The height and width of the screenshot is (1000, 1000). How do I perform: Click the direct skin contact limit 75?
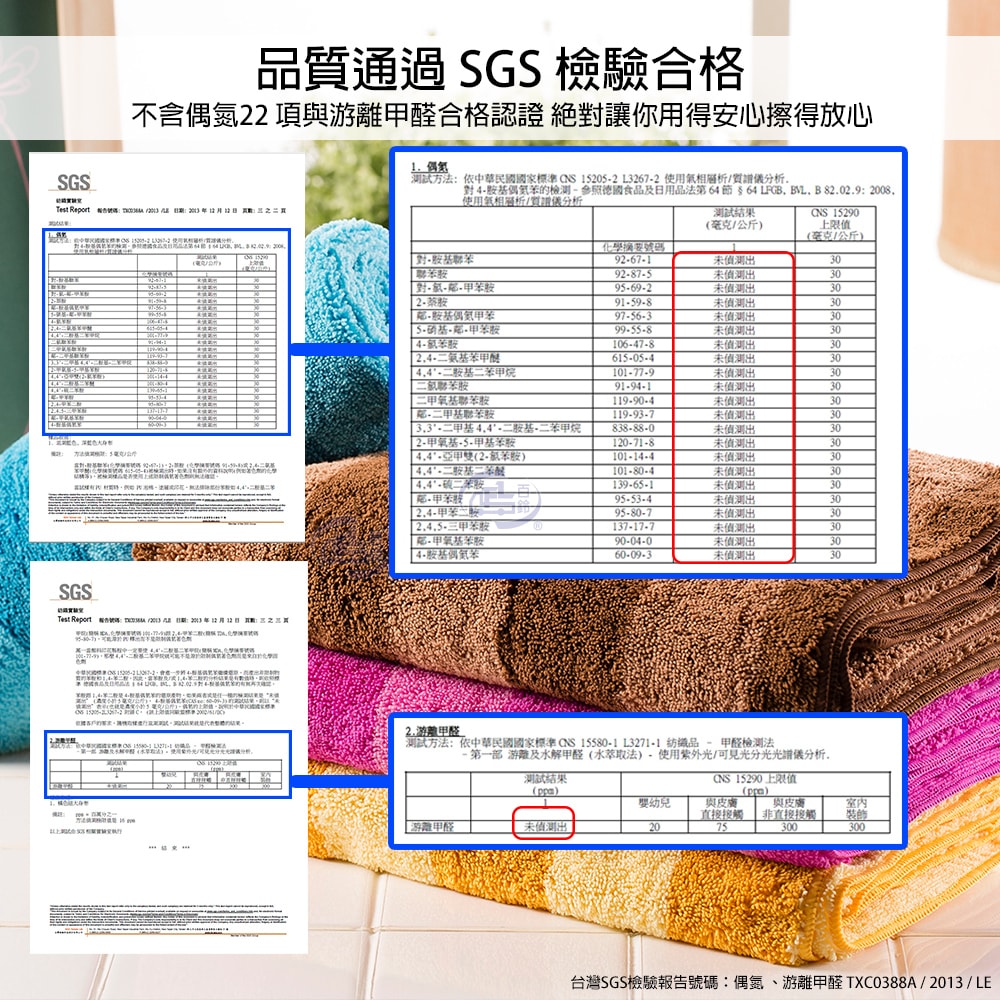tap(721, 827)
